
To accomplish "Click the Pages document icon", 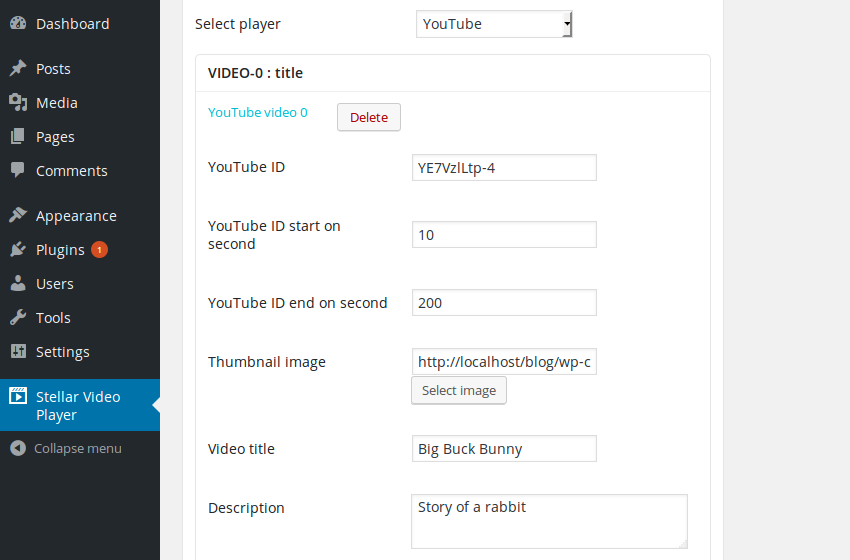I will (x=18, y=137).
